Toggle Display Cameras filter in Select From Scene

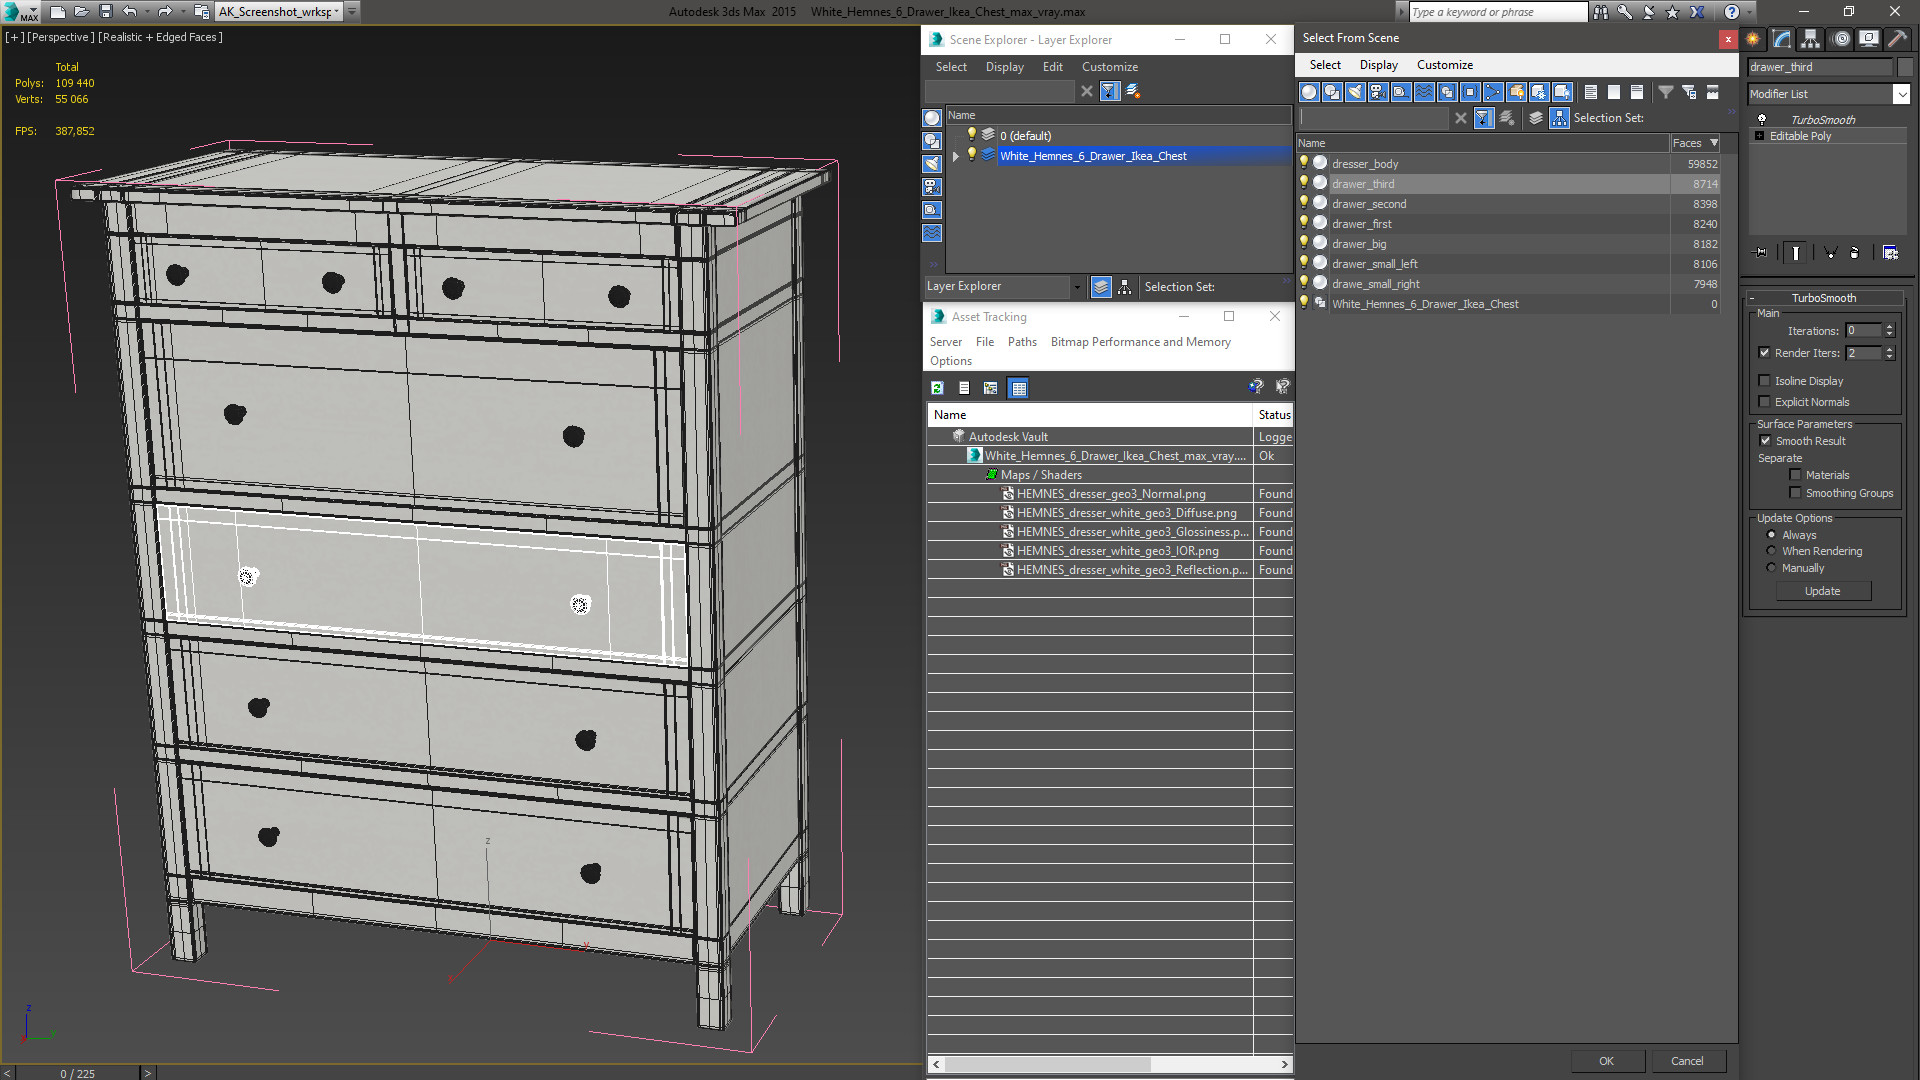[x=1378, y=92]
